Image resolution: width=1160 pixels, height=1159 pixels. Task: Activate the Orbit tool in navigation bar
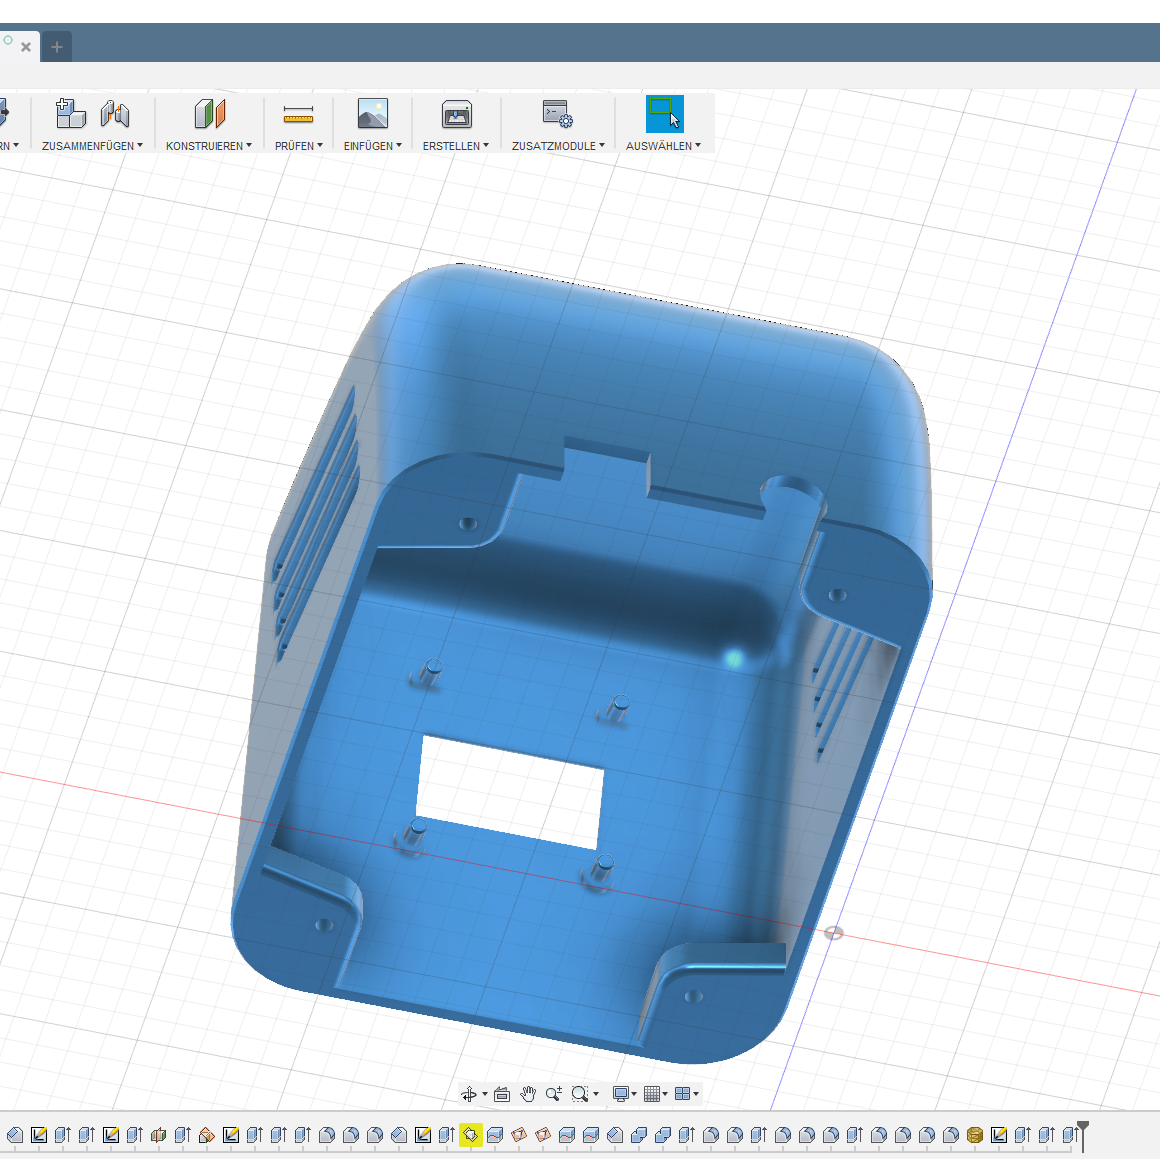tap(470, 1093)
